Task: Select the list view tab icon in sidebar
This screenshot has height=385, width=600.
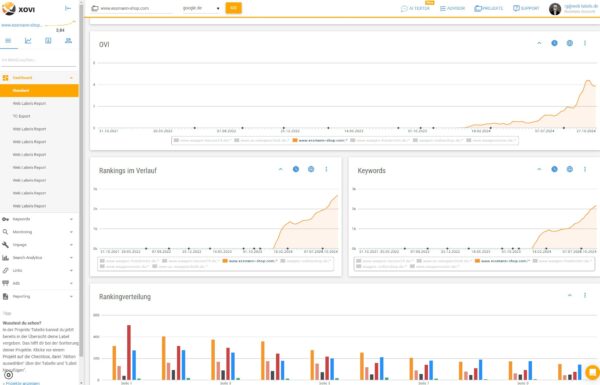Action: click(x=8, y=41)
